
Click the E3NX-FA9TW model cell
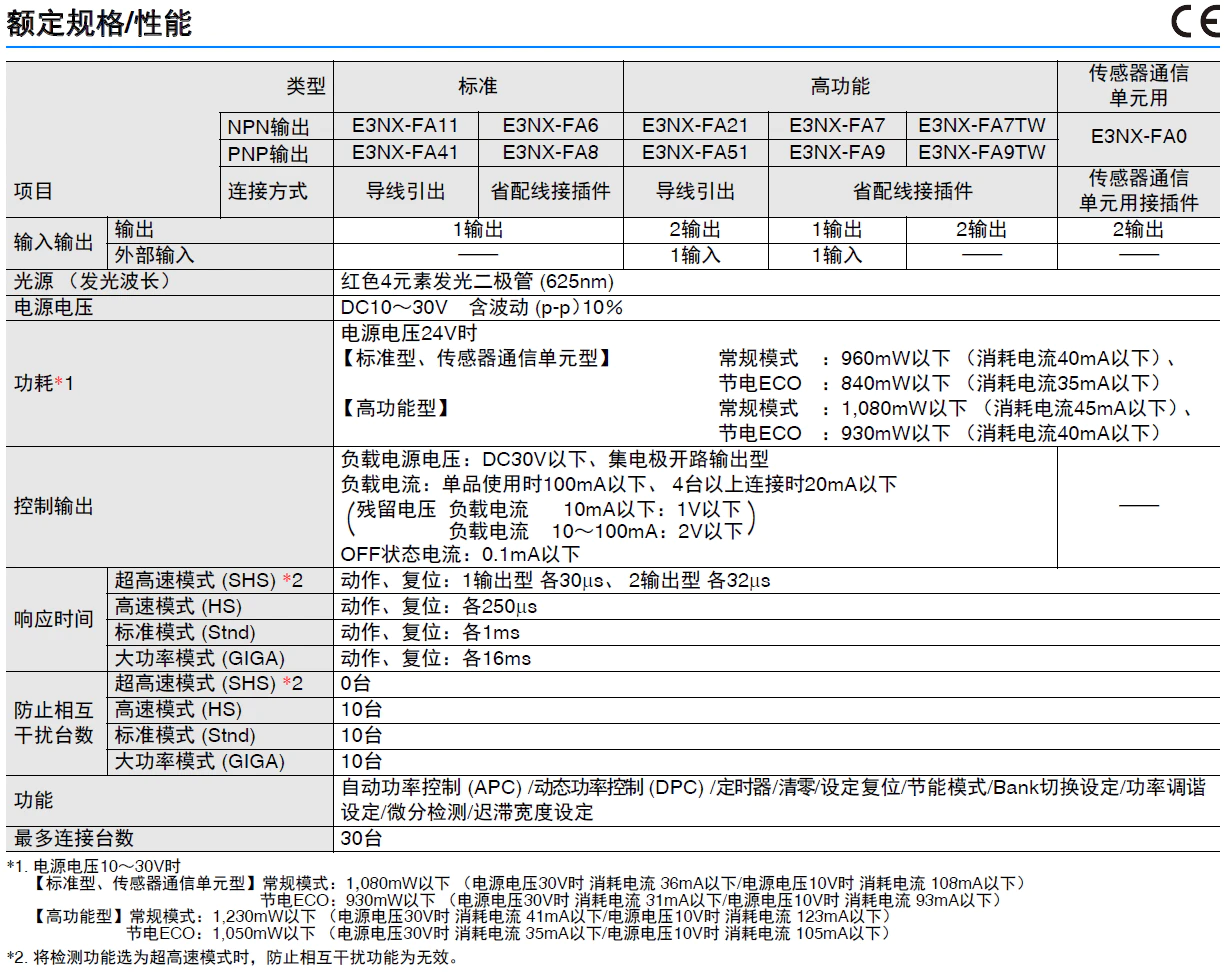(x=982, y=153)
